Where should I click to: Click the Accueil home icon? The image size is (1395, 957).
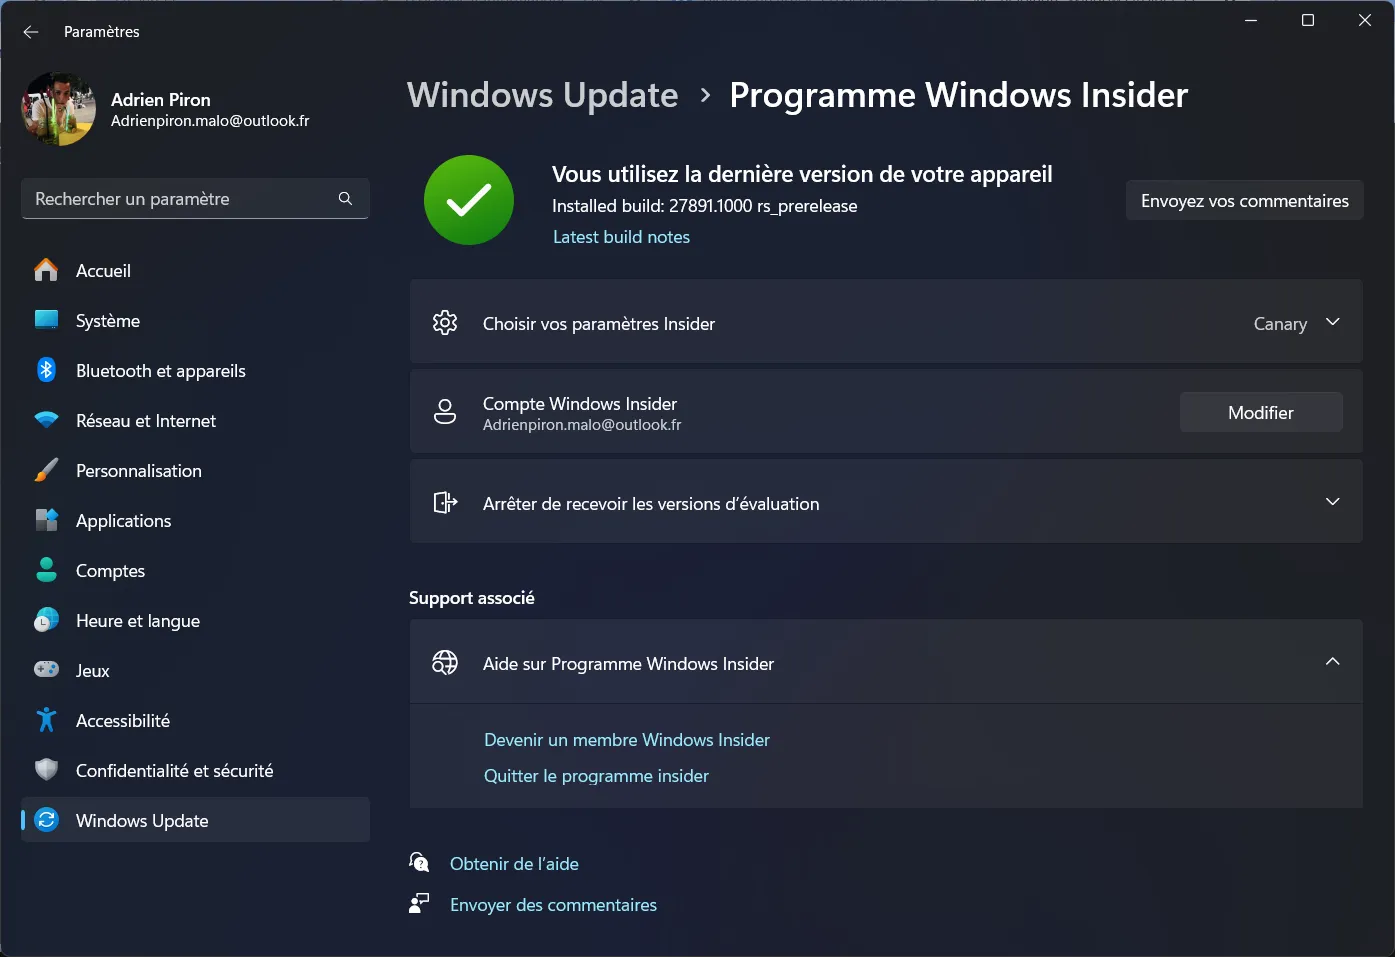[x=46, y=270]
